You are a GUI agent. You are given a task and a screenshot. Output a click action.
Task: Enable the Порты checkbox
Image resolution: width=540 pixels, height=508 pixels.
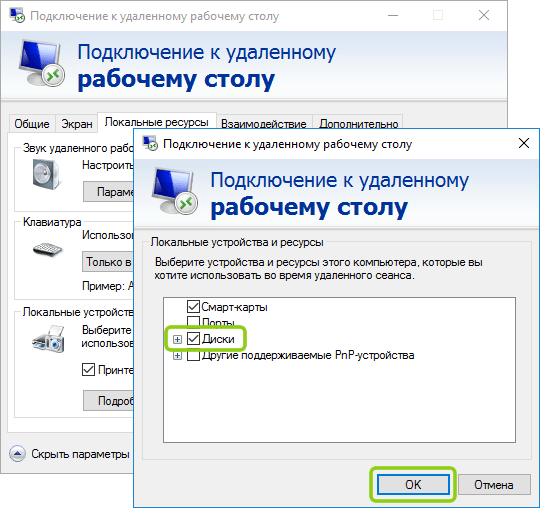pos(193,321)
